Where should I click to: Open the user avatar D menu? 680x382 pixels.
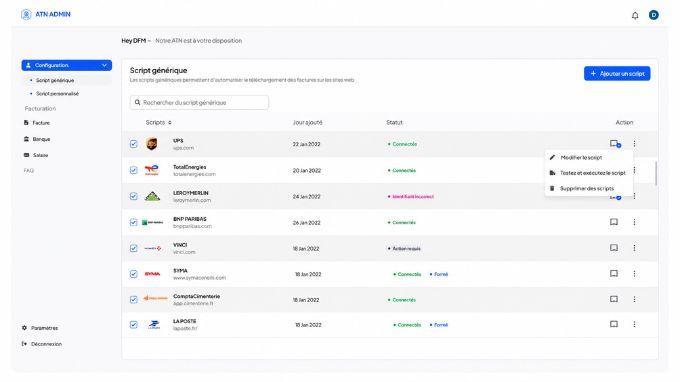[x=654, y=15]
